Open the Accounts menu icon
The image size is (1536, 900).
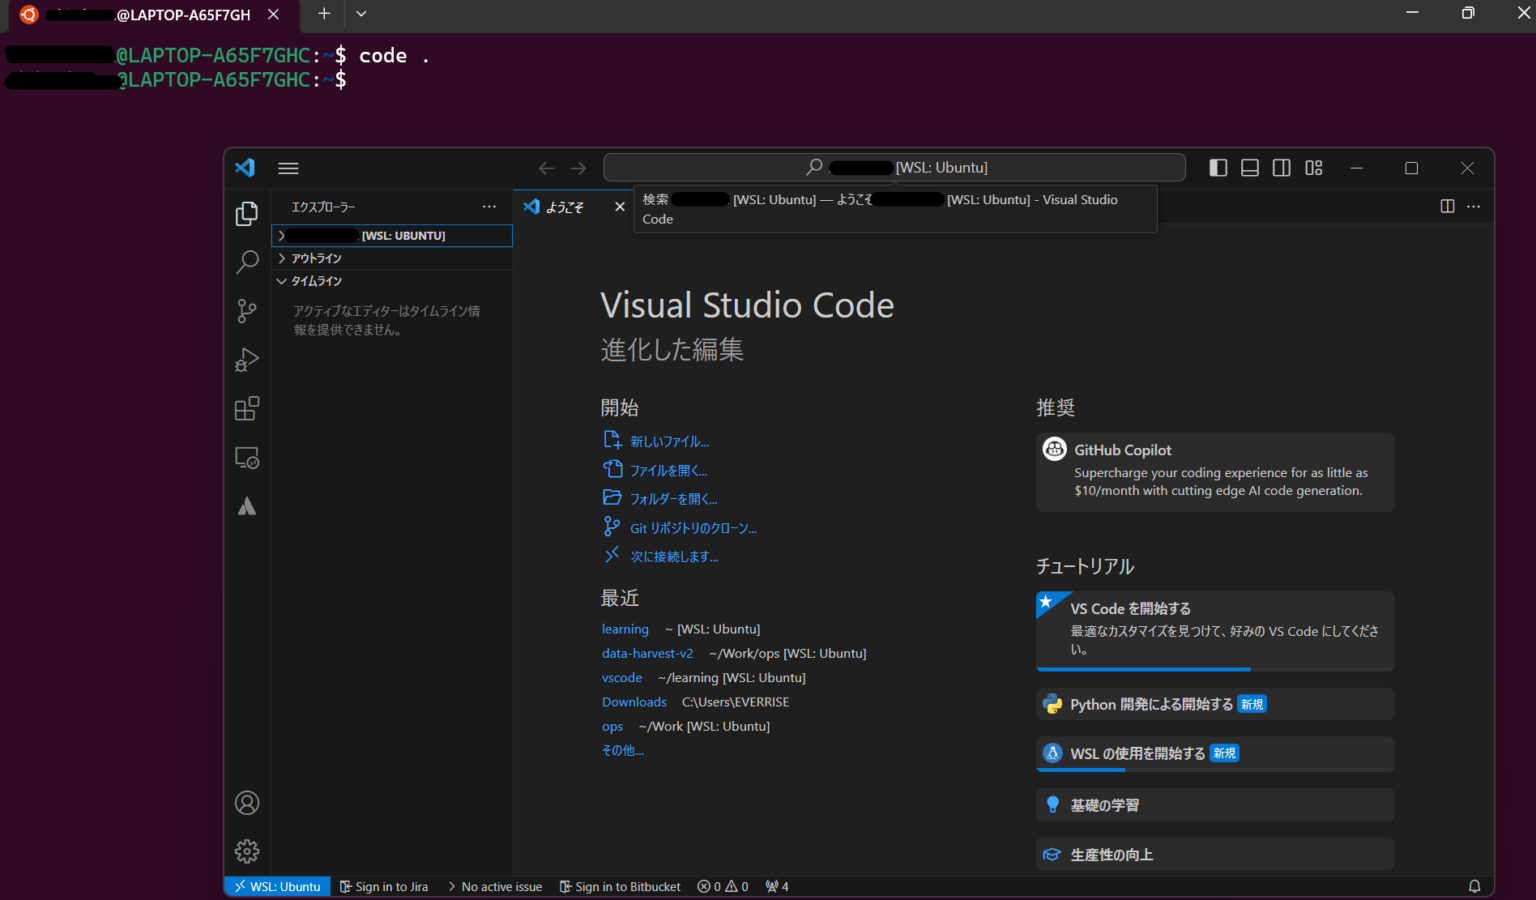tap(247, 803)
